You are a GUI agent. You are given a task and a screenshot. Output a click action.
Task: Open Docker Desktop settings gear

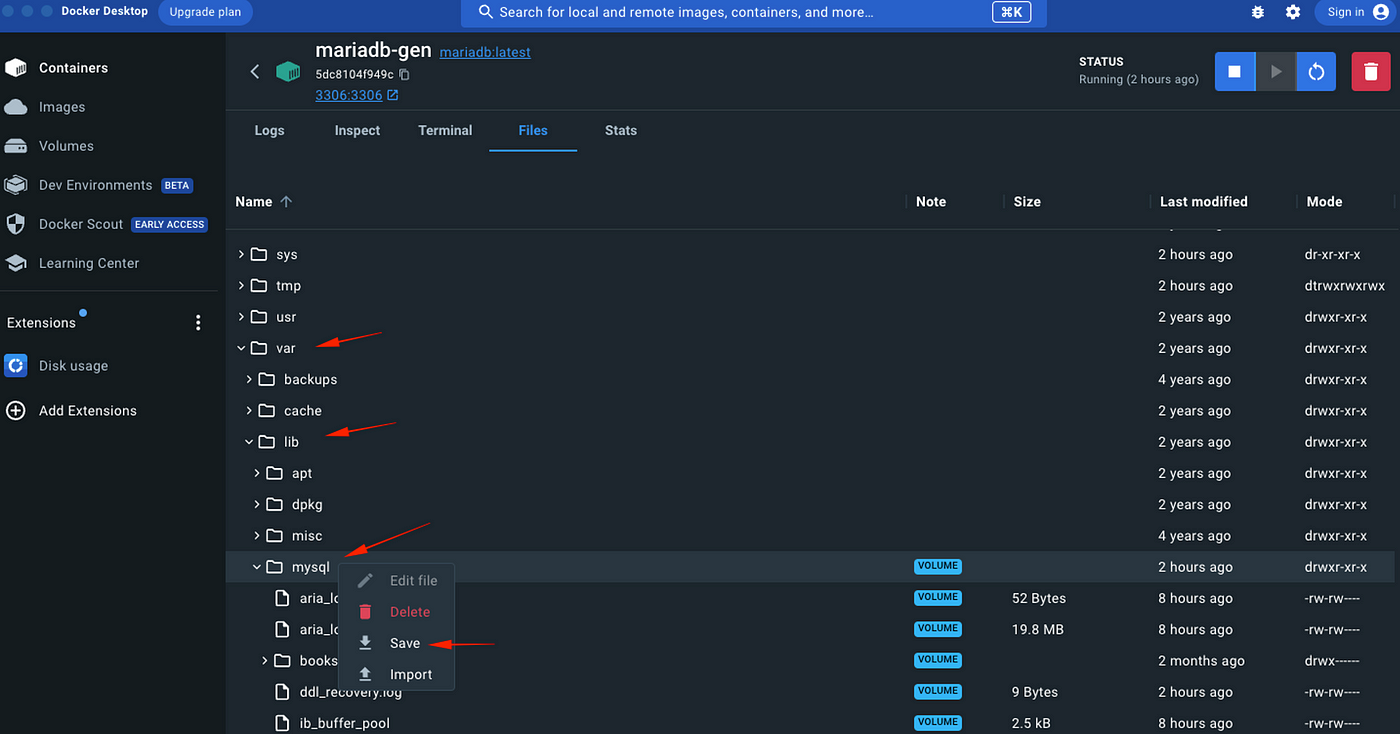pos(1293,12)
